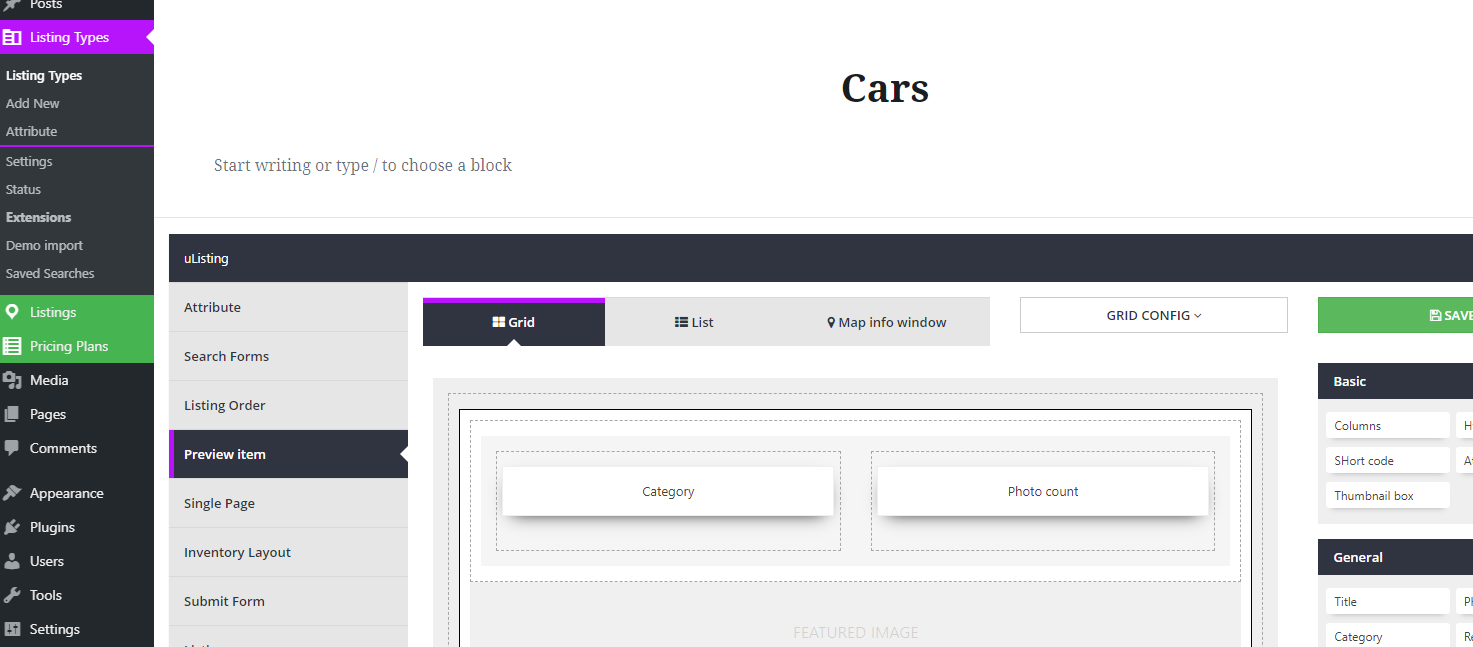1473x647 pixels.
Task: Switch to Map info window tab
Action: 886,322
